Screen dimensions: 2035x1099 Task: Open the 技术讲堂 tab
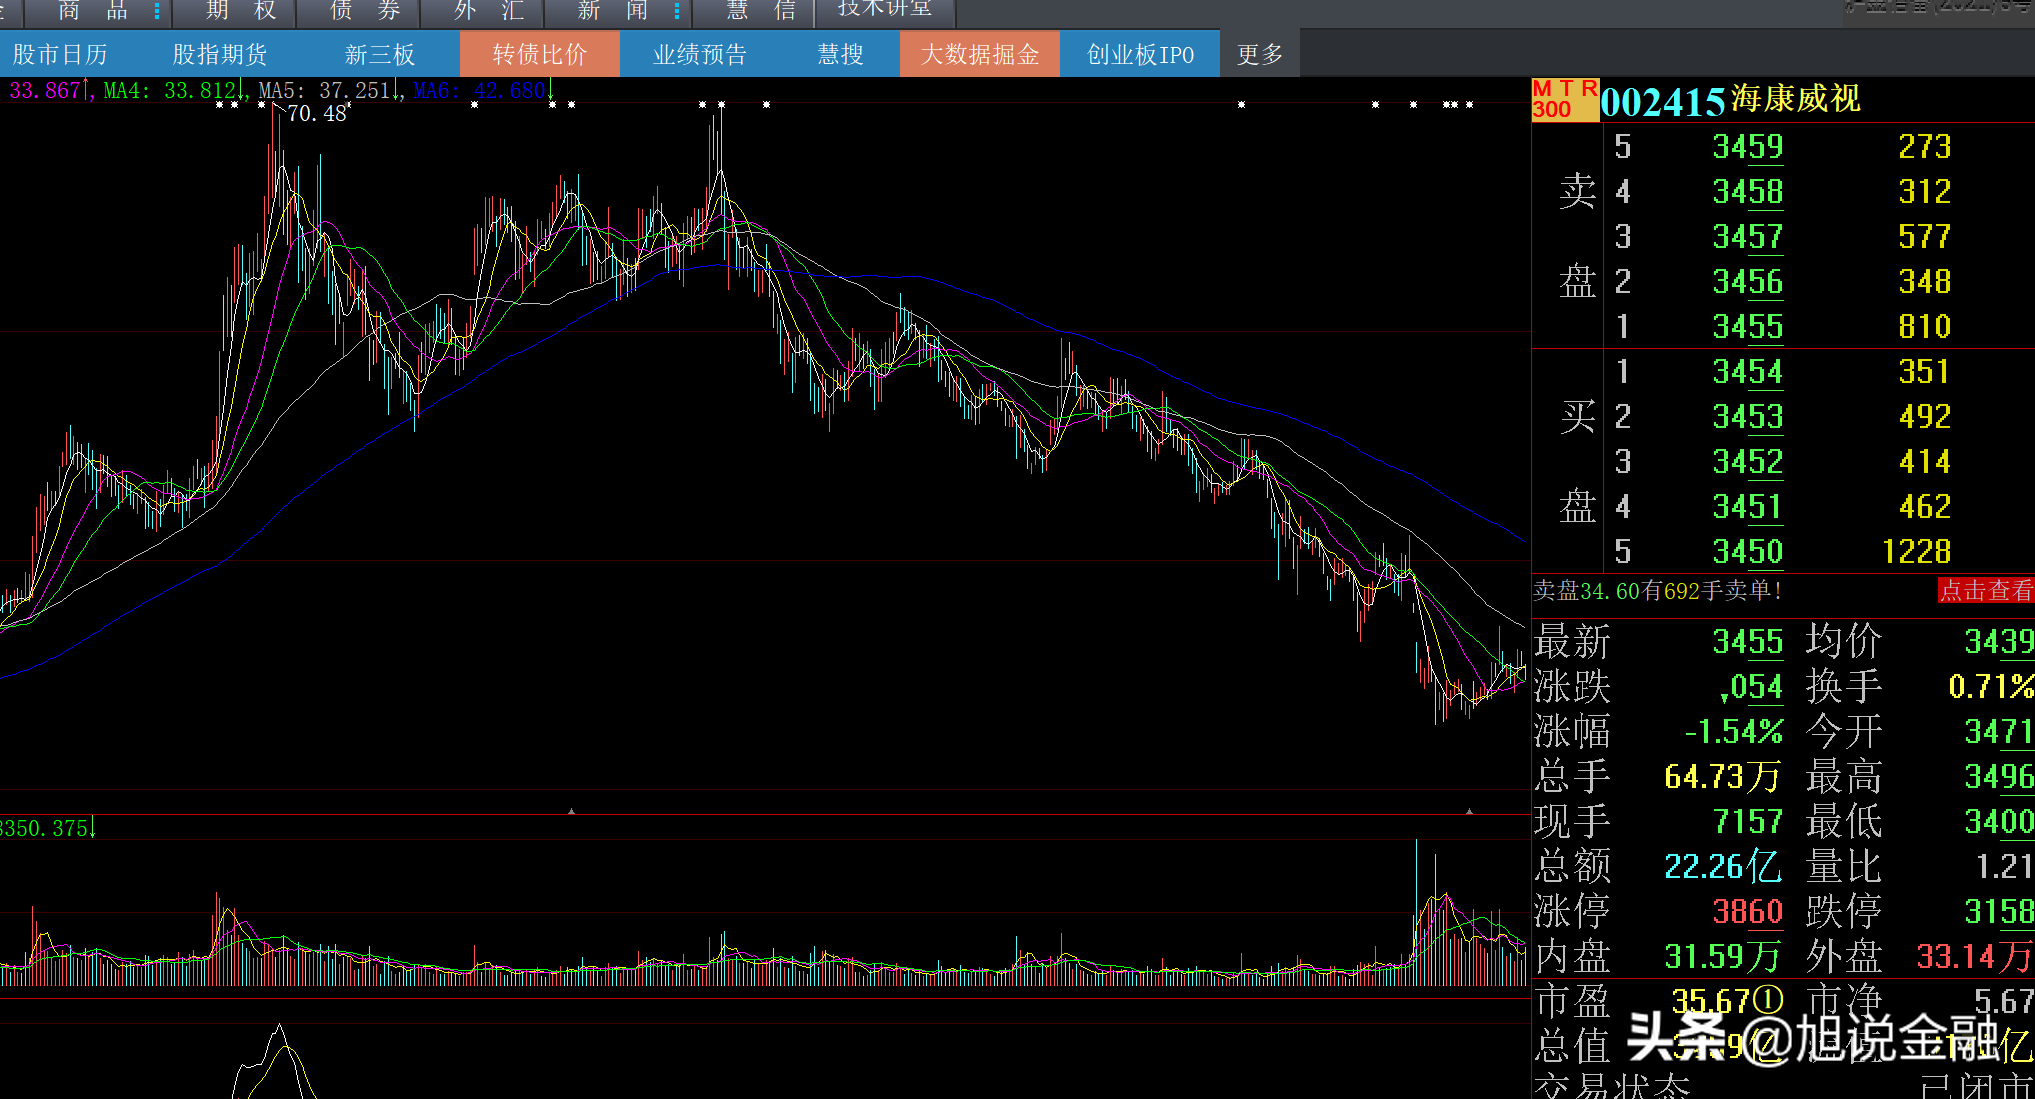885,10
